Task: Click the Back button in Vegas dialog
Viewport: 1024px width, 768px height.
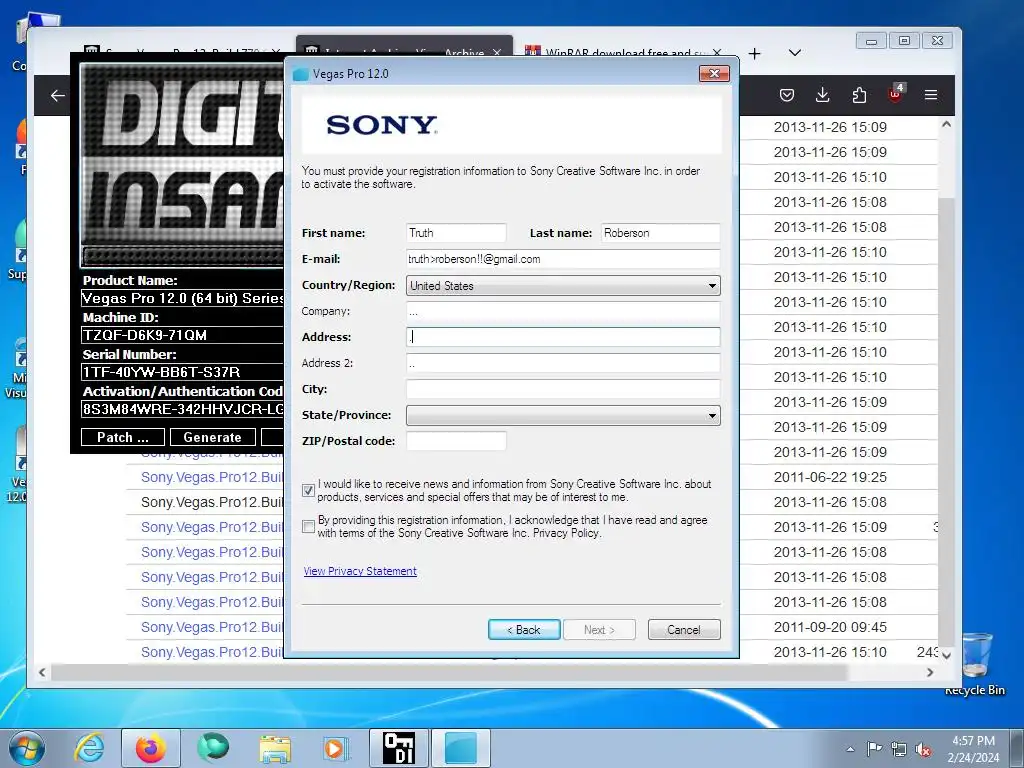Action: point(524,630)
